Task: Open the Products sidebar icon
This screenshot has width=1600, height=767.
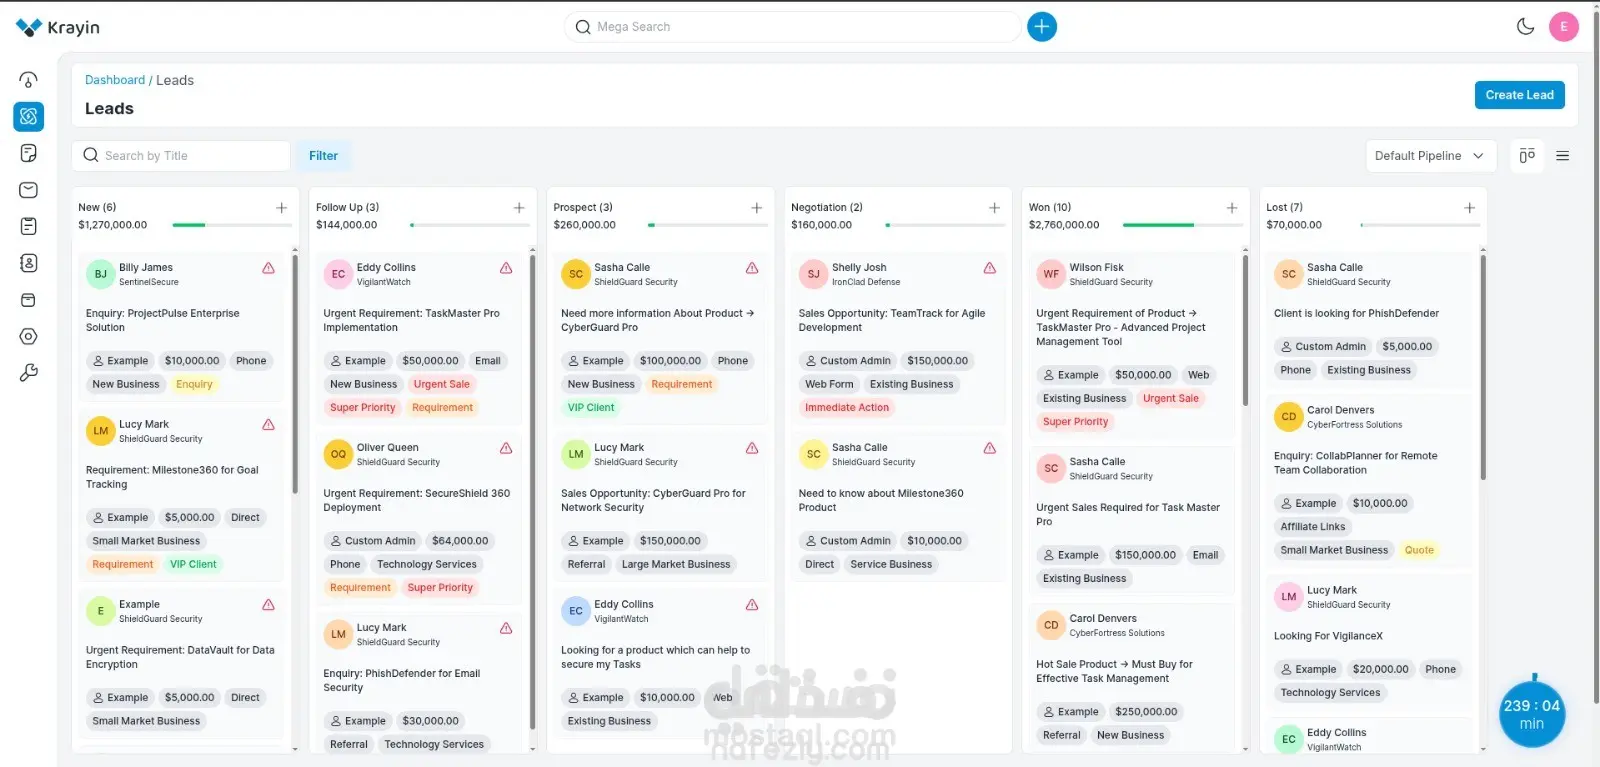Action: coord(29,300)
